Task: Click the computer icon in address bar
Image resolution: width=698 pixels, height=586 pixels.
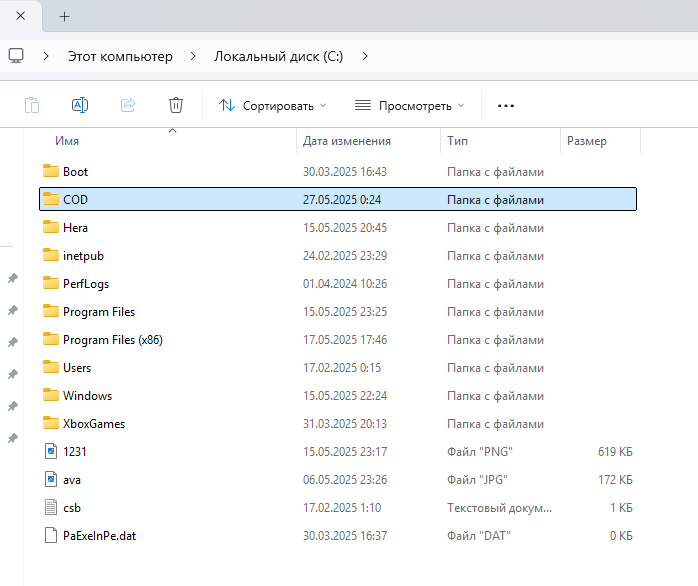Action: click(16, 56)
